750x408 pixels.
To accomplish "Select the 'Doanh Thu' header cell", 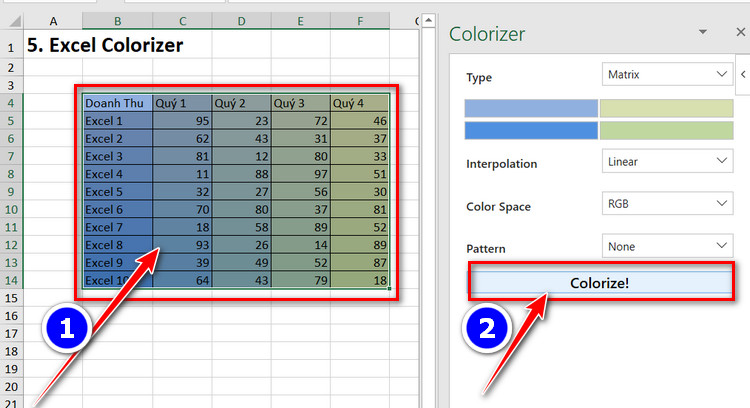I will (x=118, y=103).
